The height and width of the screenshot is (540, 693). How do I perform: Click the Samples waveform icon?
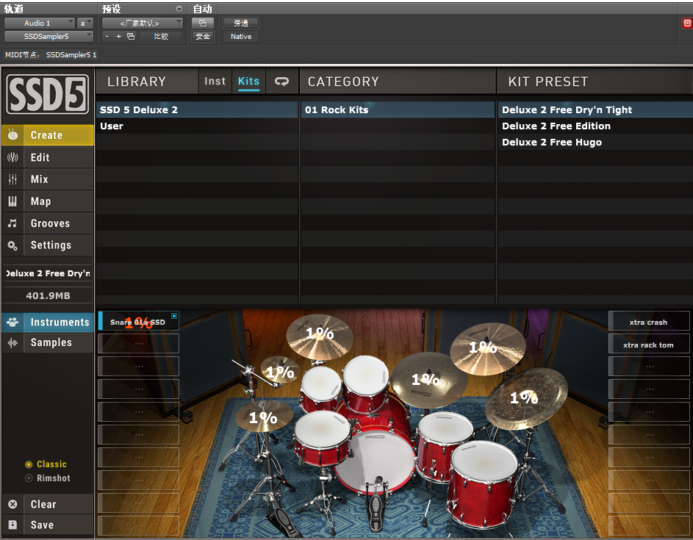[x=13, y=342]
